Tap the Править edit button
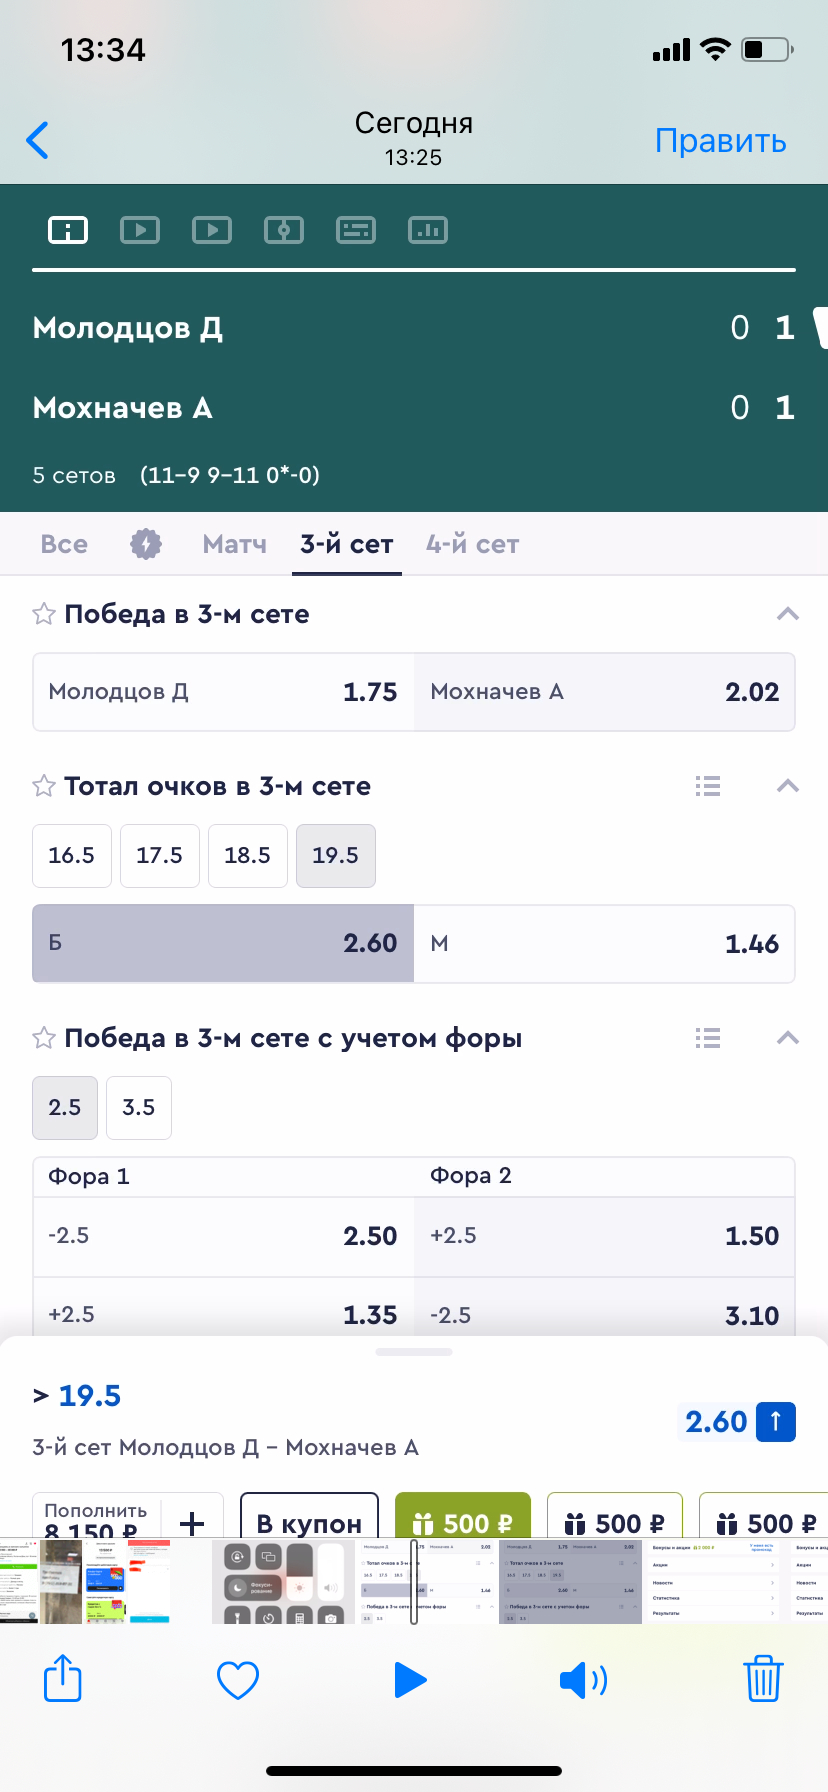Screen dimensions: 828x1792 pos(720,141)
